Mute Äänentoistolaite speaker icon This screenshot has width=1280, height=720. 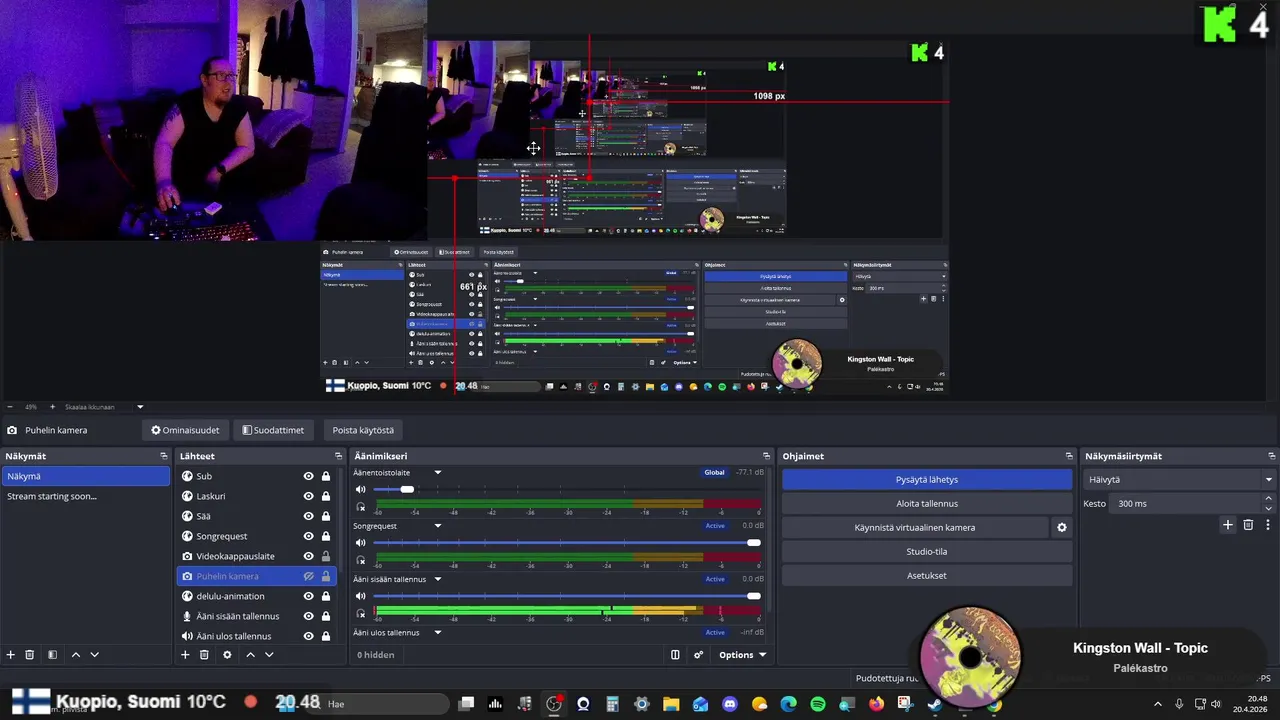click(361, 489)
